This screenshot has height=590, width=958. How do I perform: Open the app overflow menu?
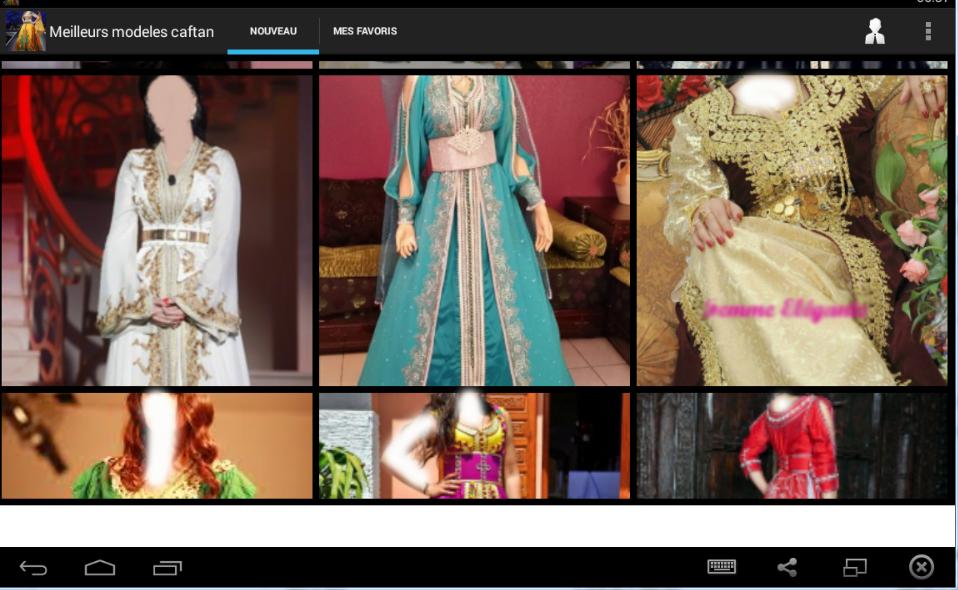(927, 31)
